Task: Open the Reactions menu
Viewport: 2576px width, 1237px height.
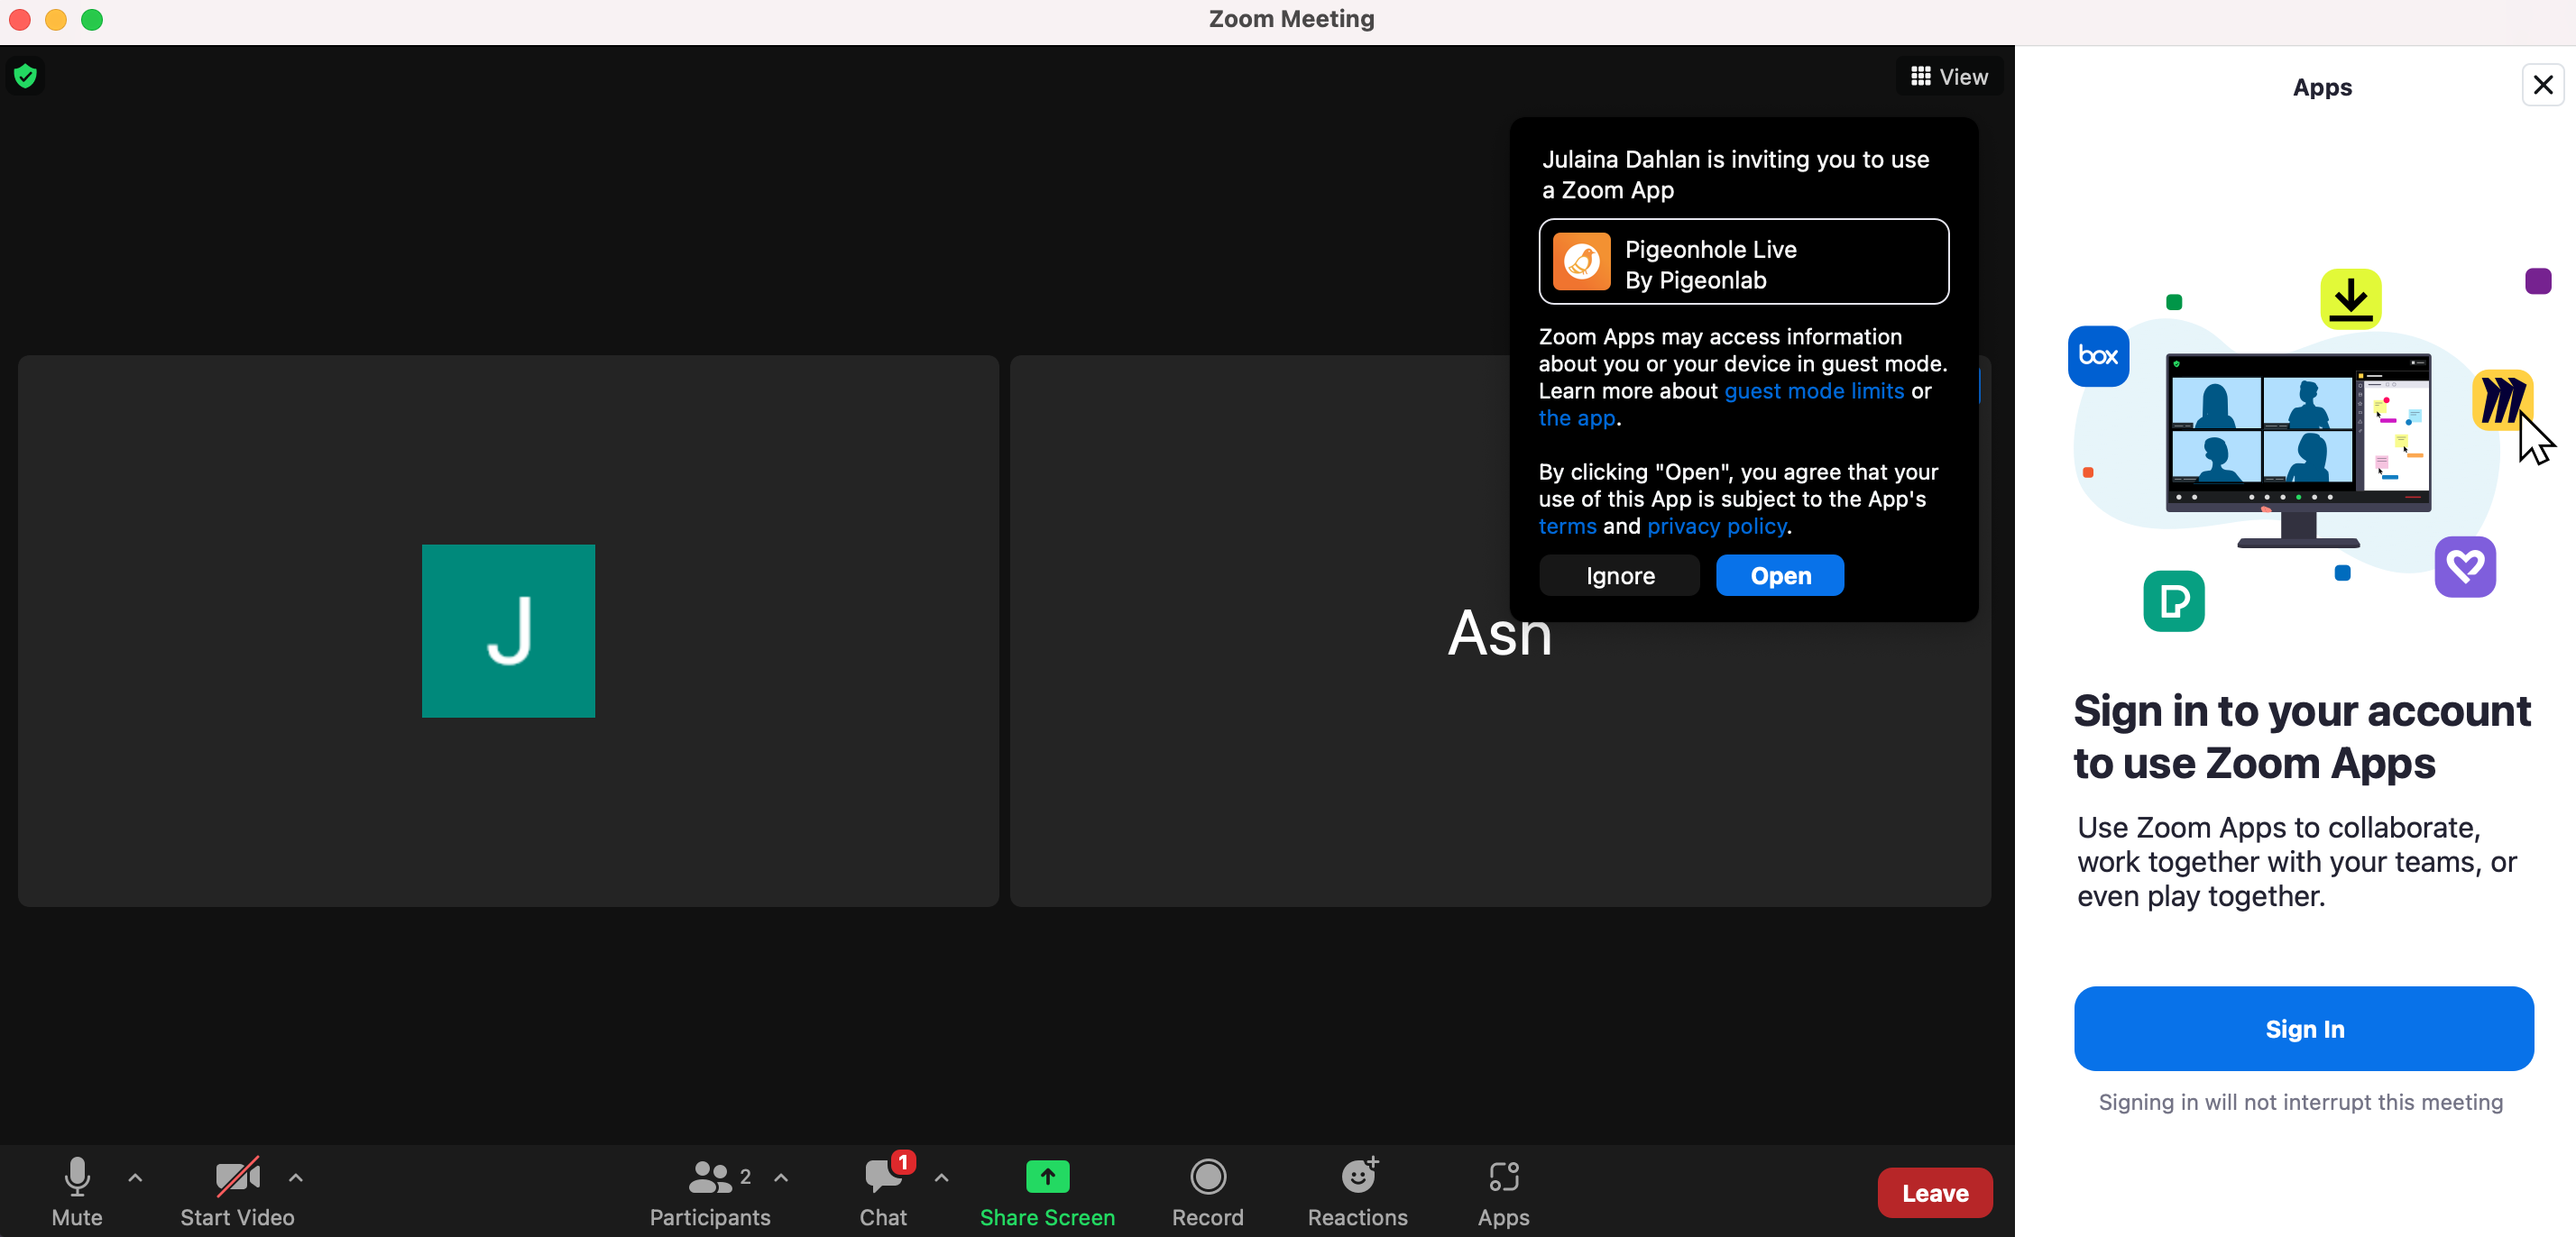Action: 1358,1192
